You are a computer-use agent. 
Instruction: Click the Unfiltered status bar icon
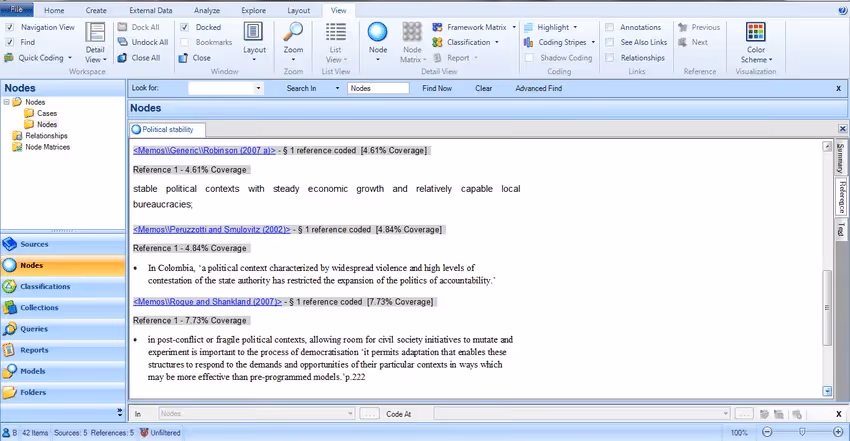coord(144,432)
